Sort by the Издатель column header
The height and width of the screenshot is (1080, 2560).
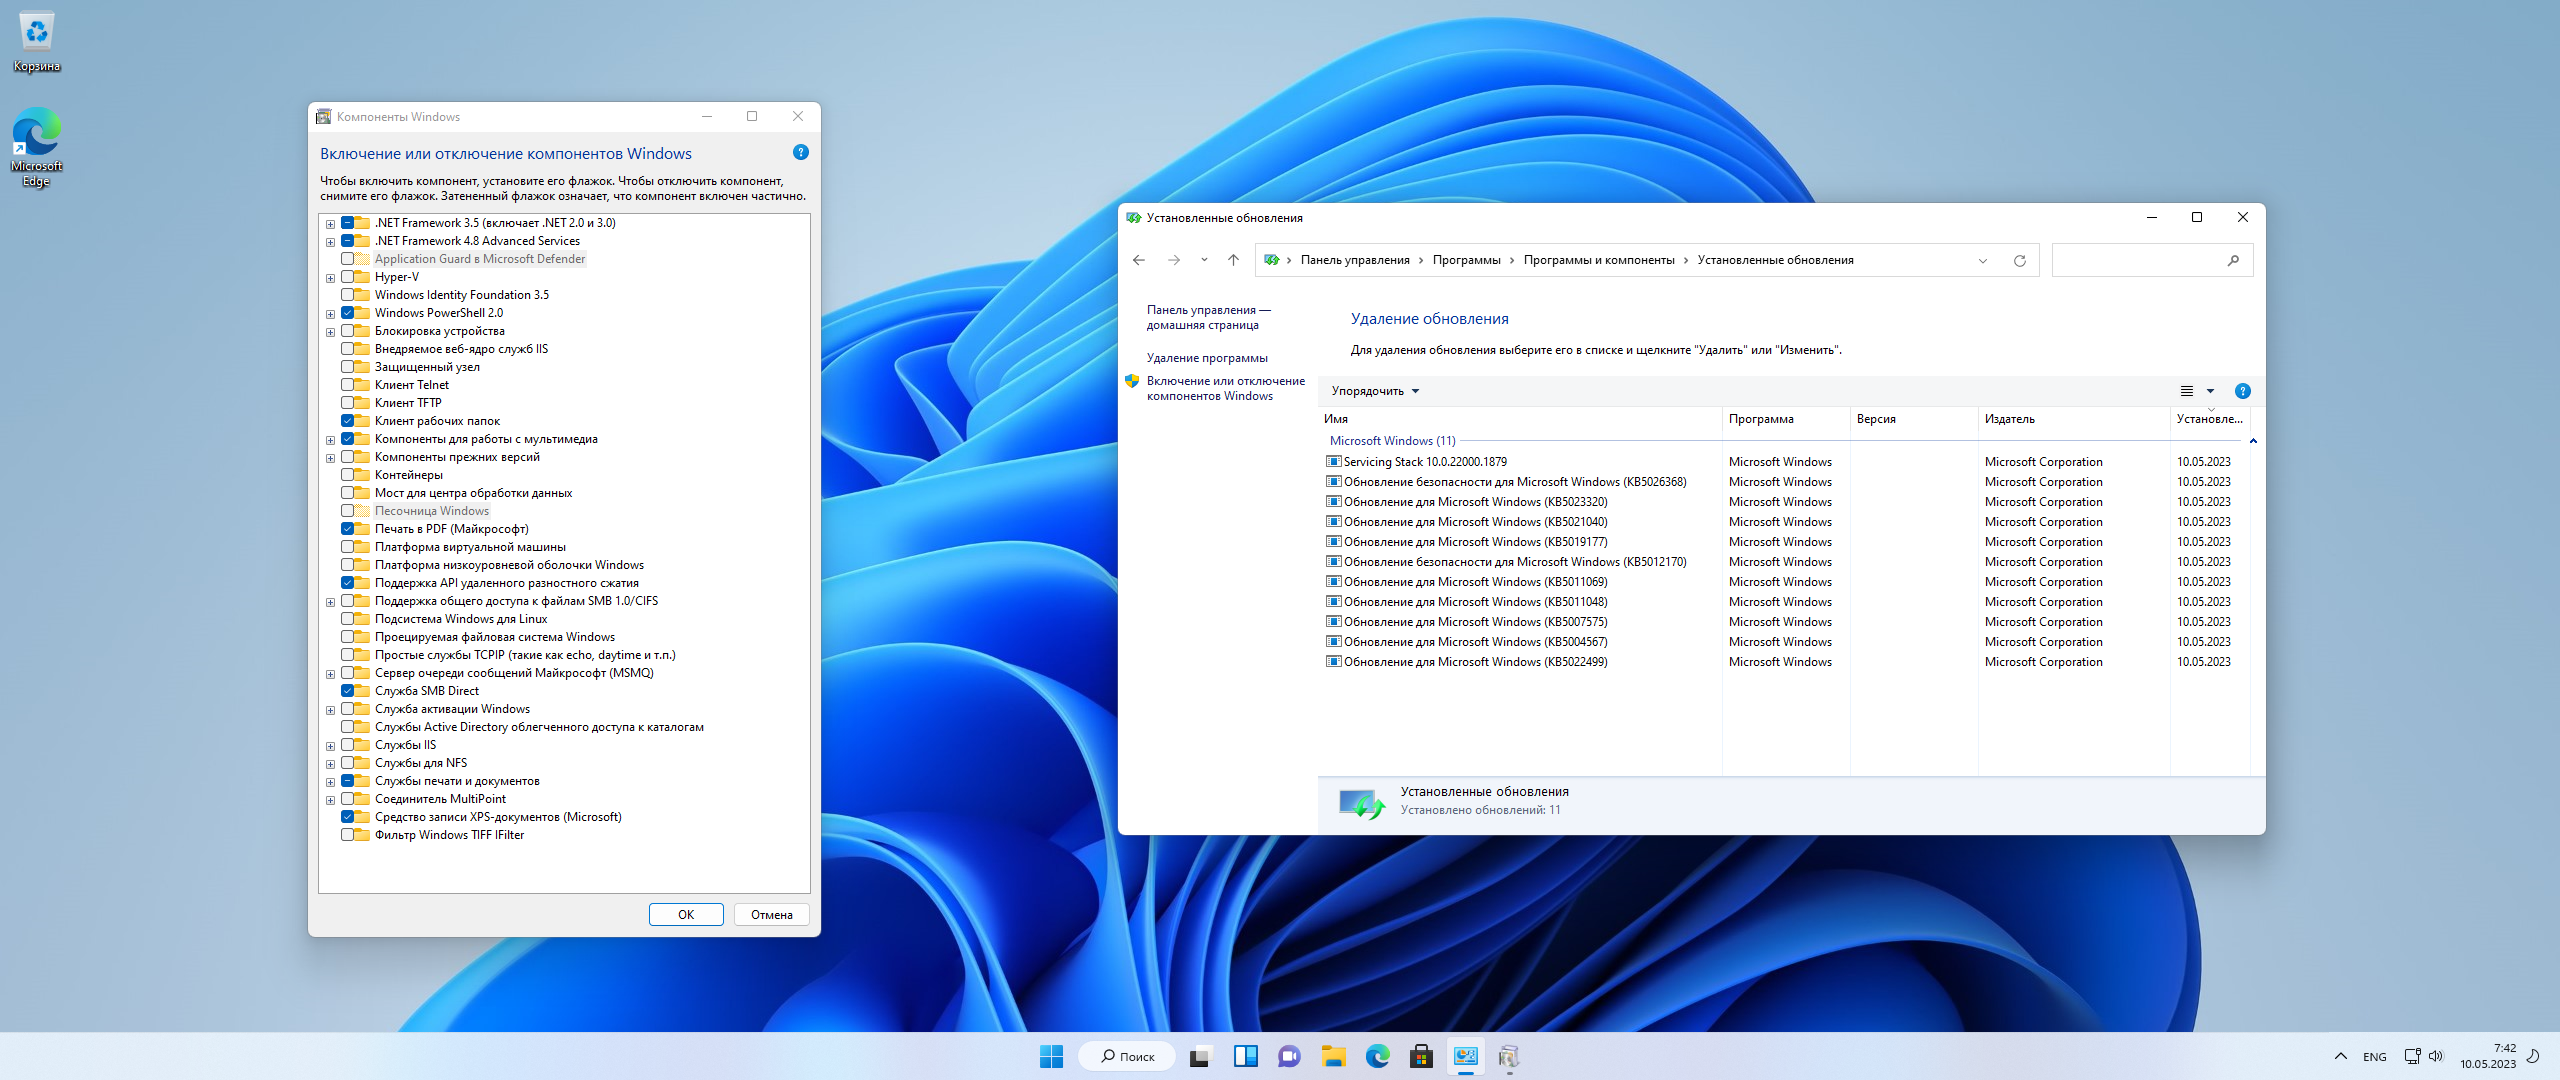(2074, 419)
